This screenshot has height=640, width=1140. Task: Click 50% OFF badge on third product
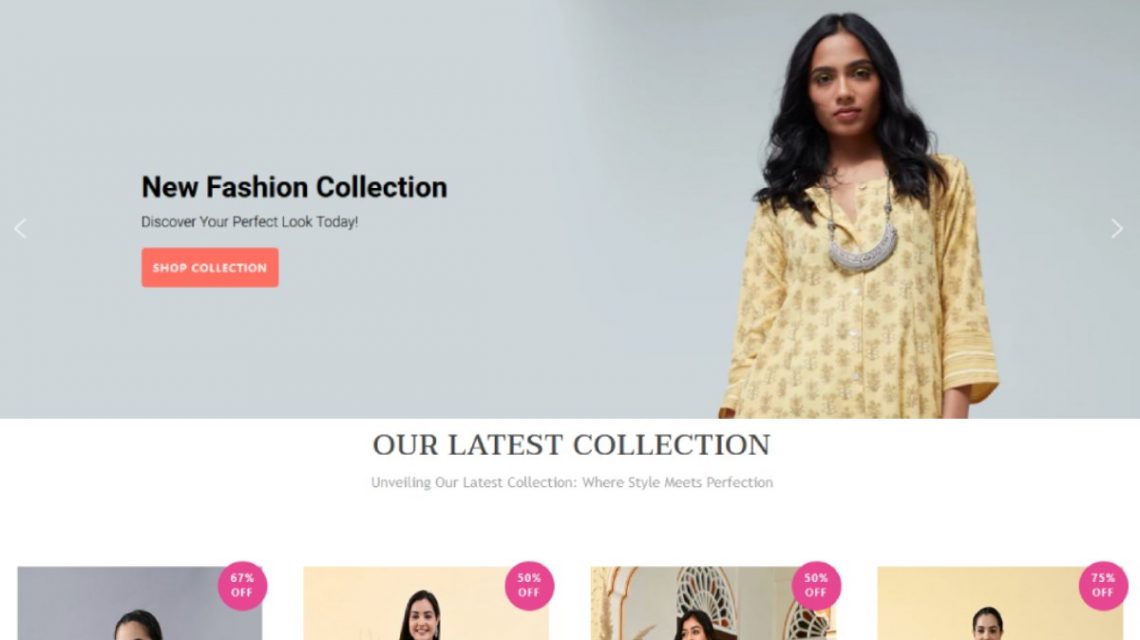[x=816, y=585]
